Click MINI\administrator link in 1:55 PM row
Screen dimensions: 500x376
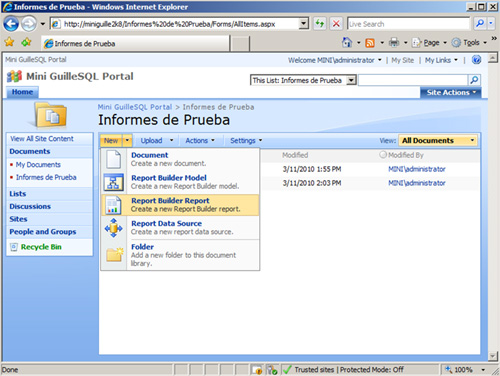pyautogui.click(x=417, y=169)
